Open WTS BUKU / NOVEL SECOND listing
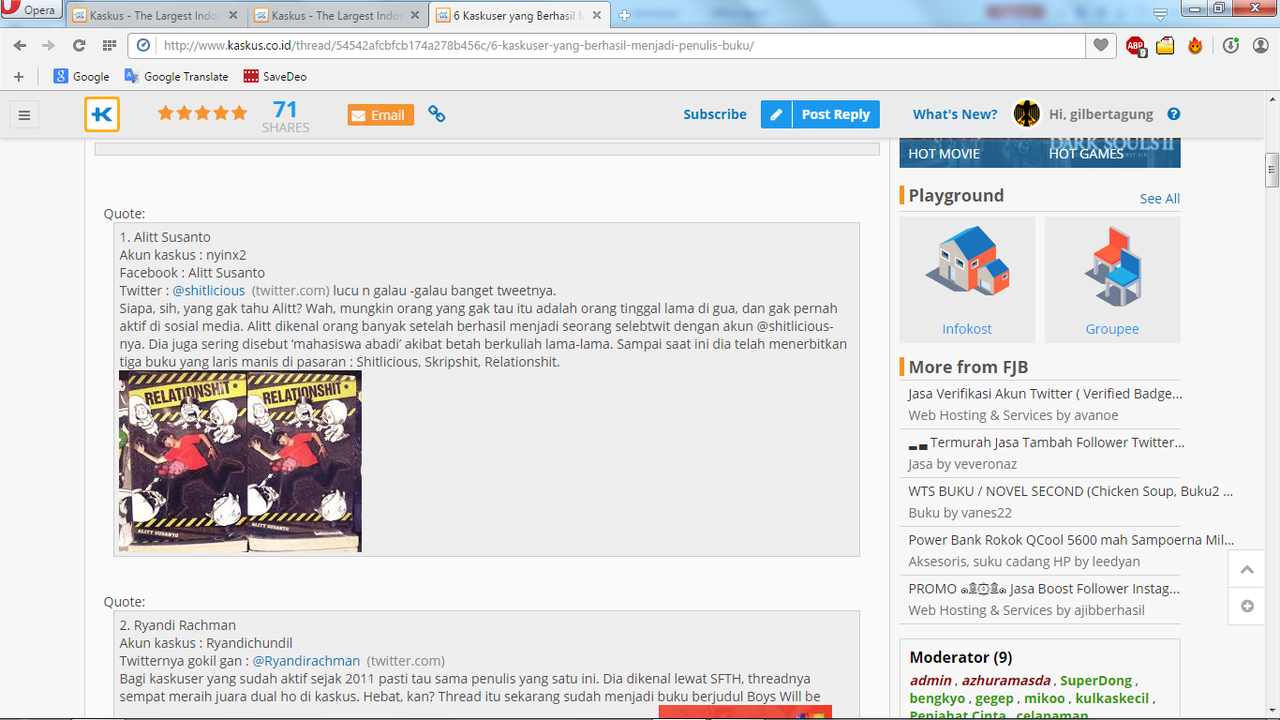This screenshot has width=1280, height=720. (1070, 491)
